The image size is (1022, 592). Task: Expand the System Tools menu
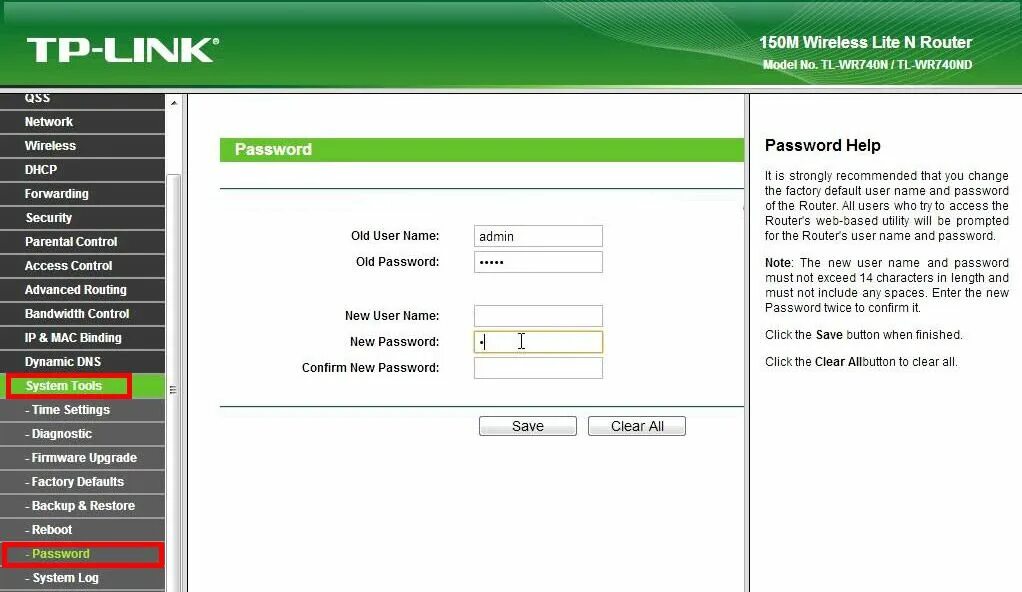point(67,385)
